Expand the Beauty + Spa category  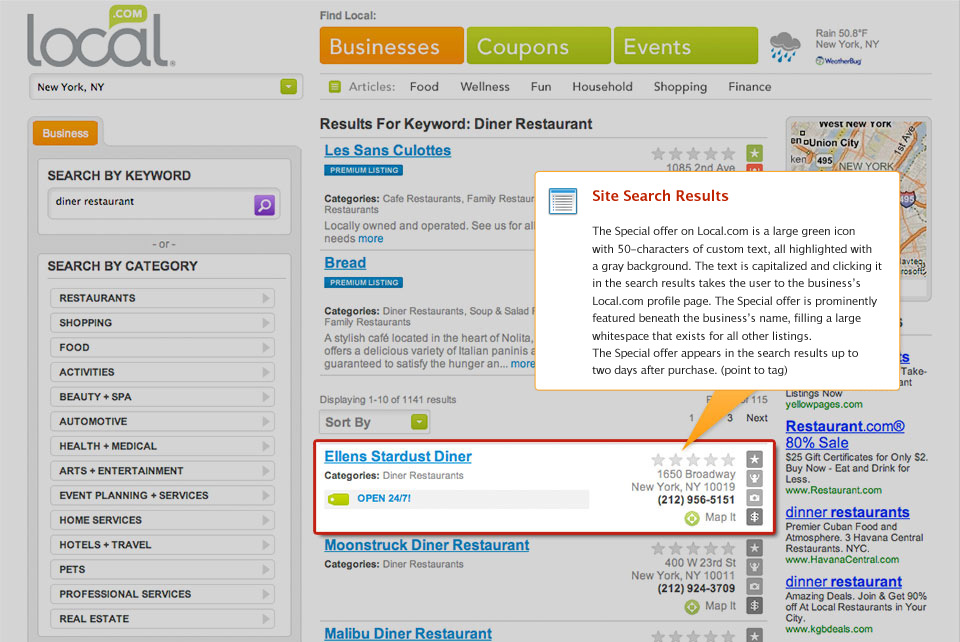point(162,397)
